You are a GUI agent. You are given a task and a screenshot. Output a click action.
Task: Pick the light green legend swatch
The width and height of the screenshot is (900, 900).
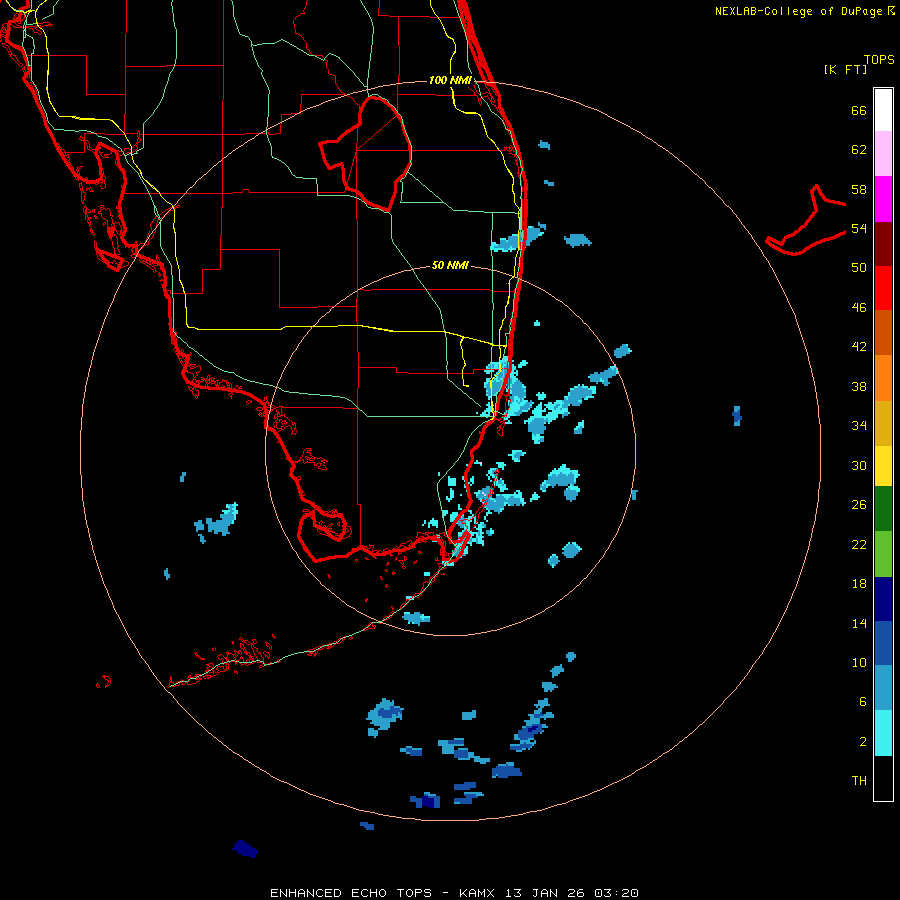click(883, 554)
